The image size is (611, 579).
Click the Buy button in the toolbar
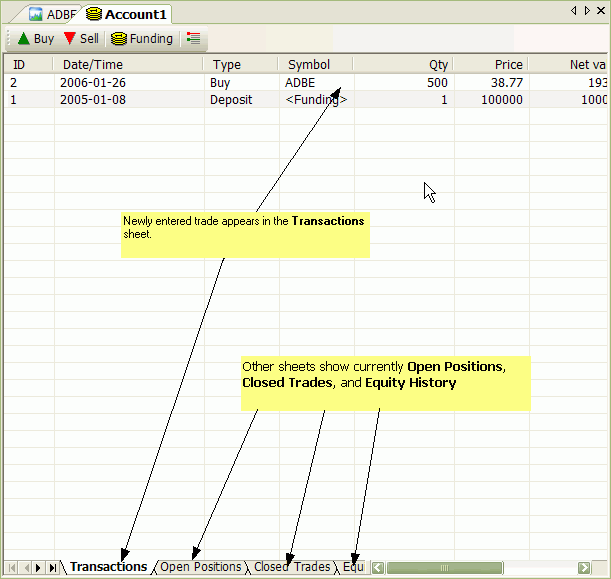[x=36, y=39]
